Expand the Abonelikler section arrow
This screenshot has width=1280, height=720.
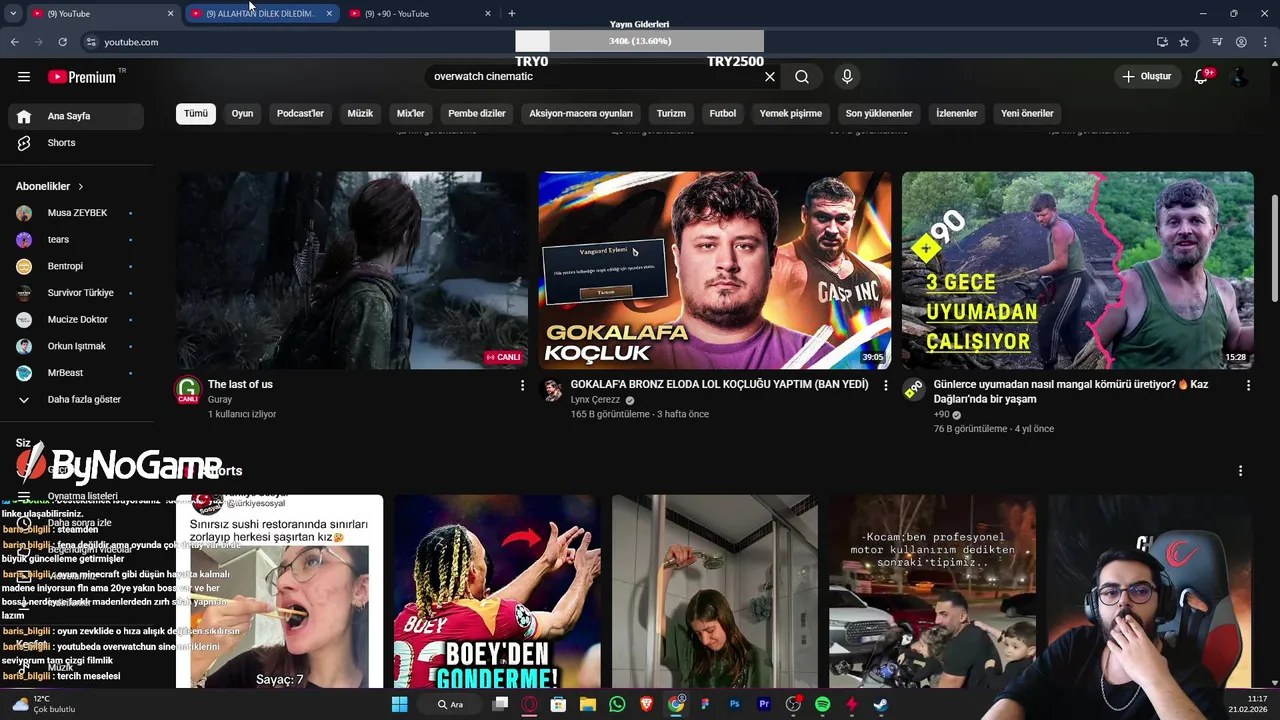click(80, 187)
